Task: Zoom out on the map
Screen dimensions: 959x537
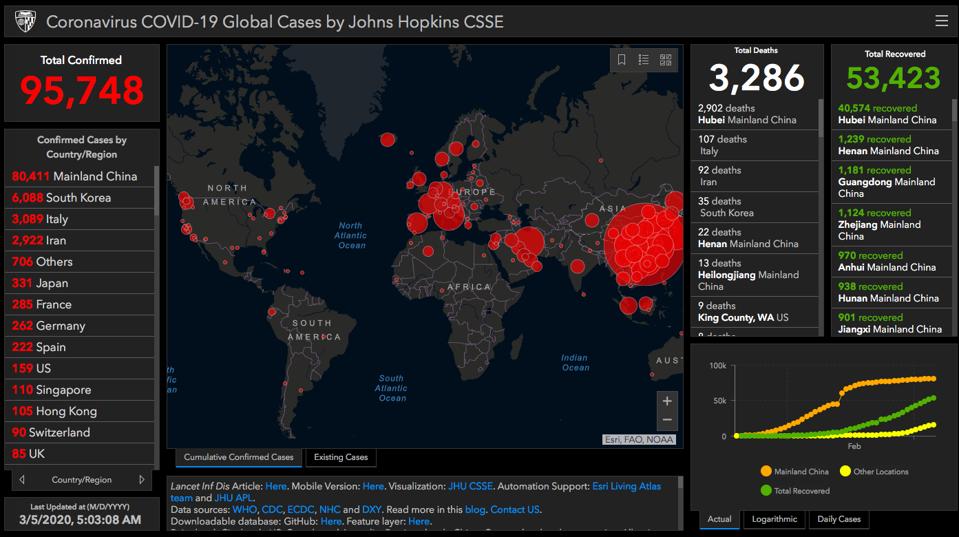Action: pos(667,420)
